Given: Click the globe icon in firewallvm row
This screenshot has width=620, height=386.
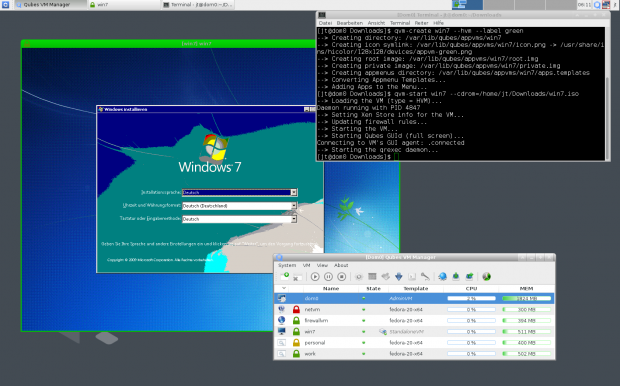Looking at the screenshot, I should click(x=282, y=320).
